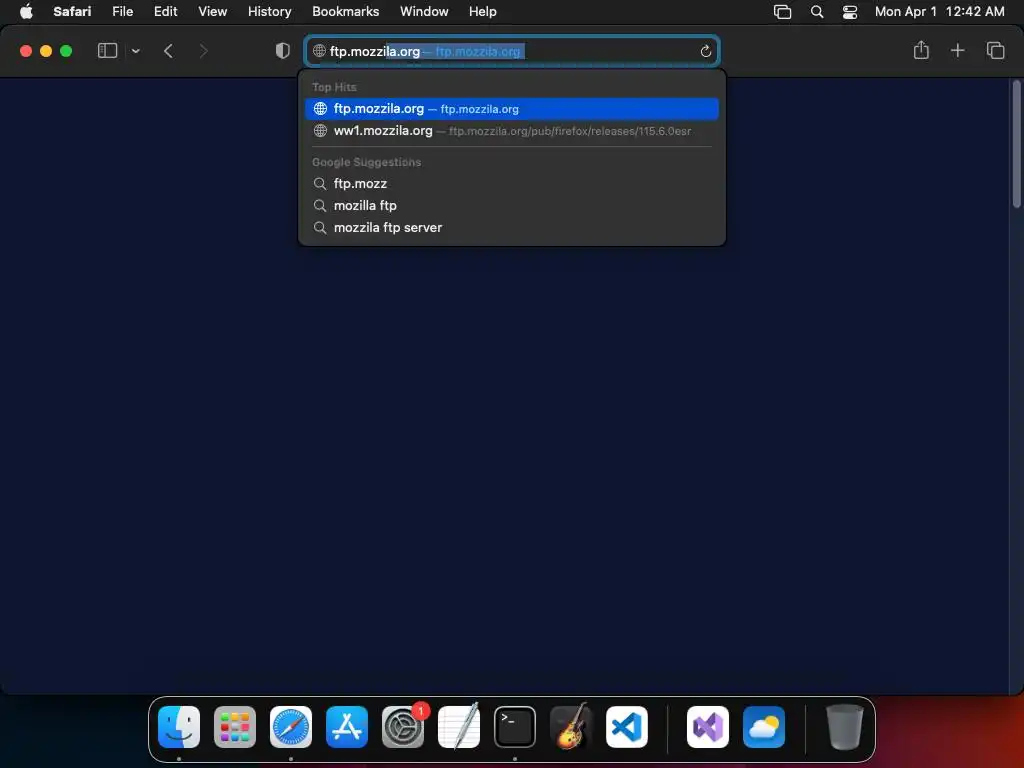Open the Privacy Report shield icon
The image size is (1024, 768).
pyautogui.click(x=283, y=51)
